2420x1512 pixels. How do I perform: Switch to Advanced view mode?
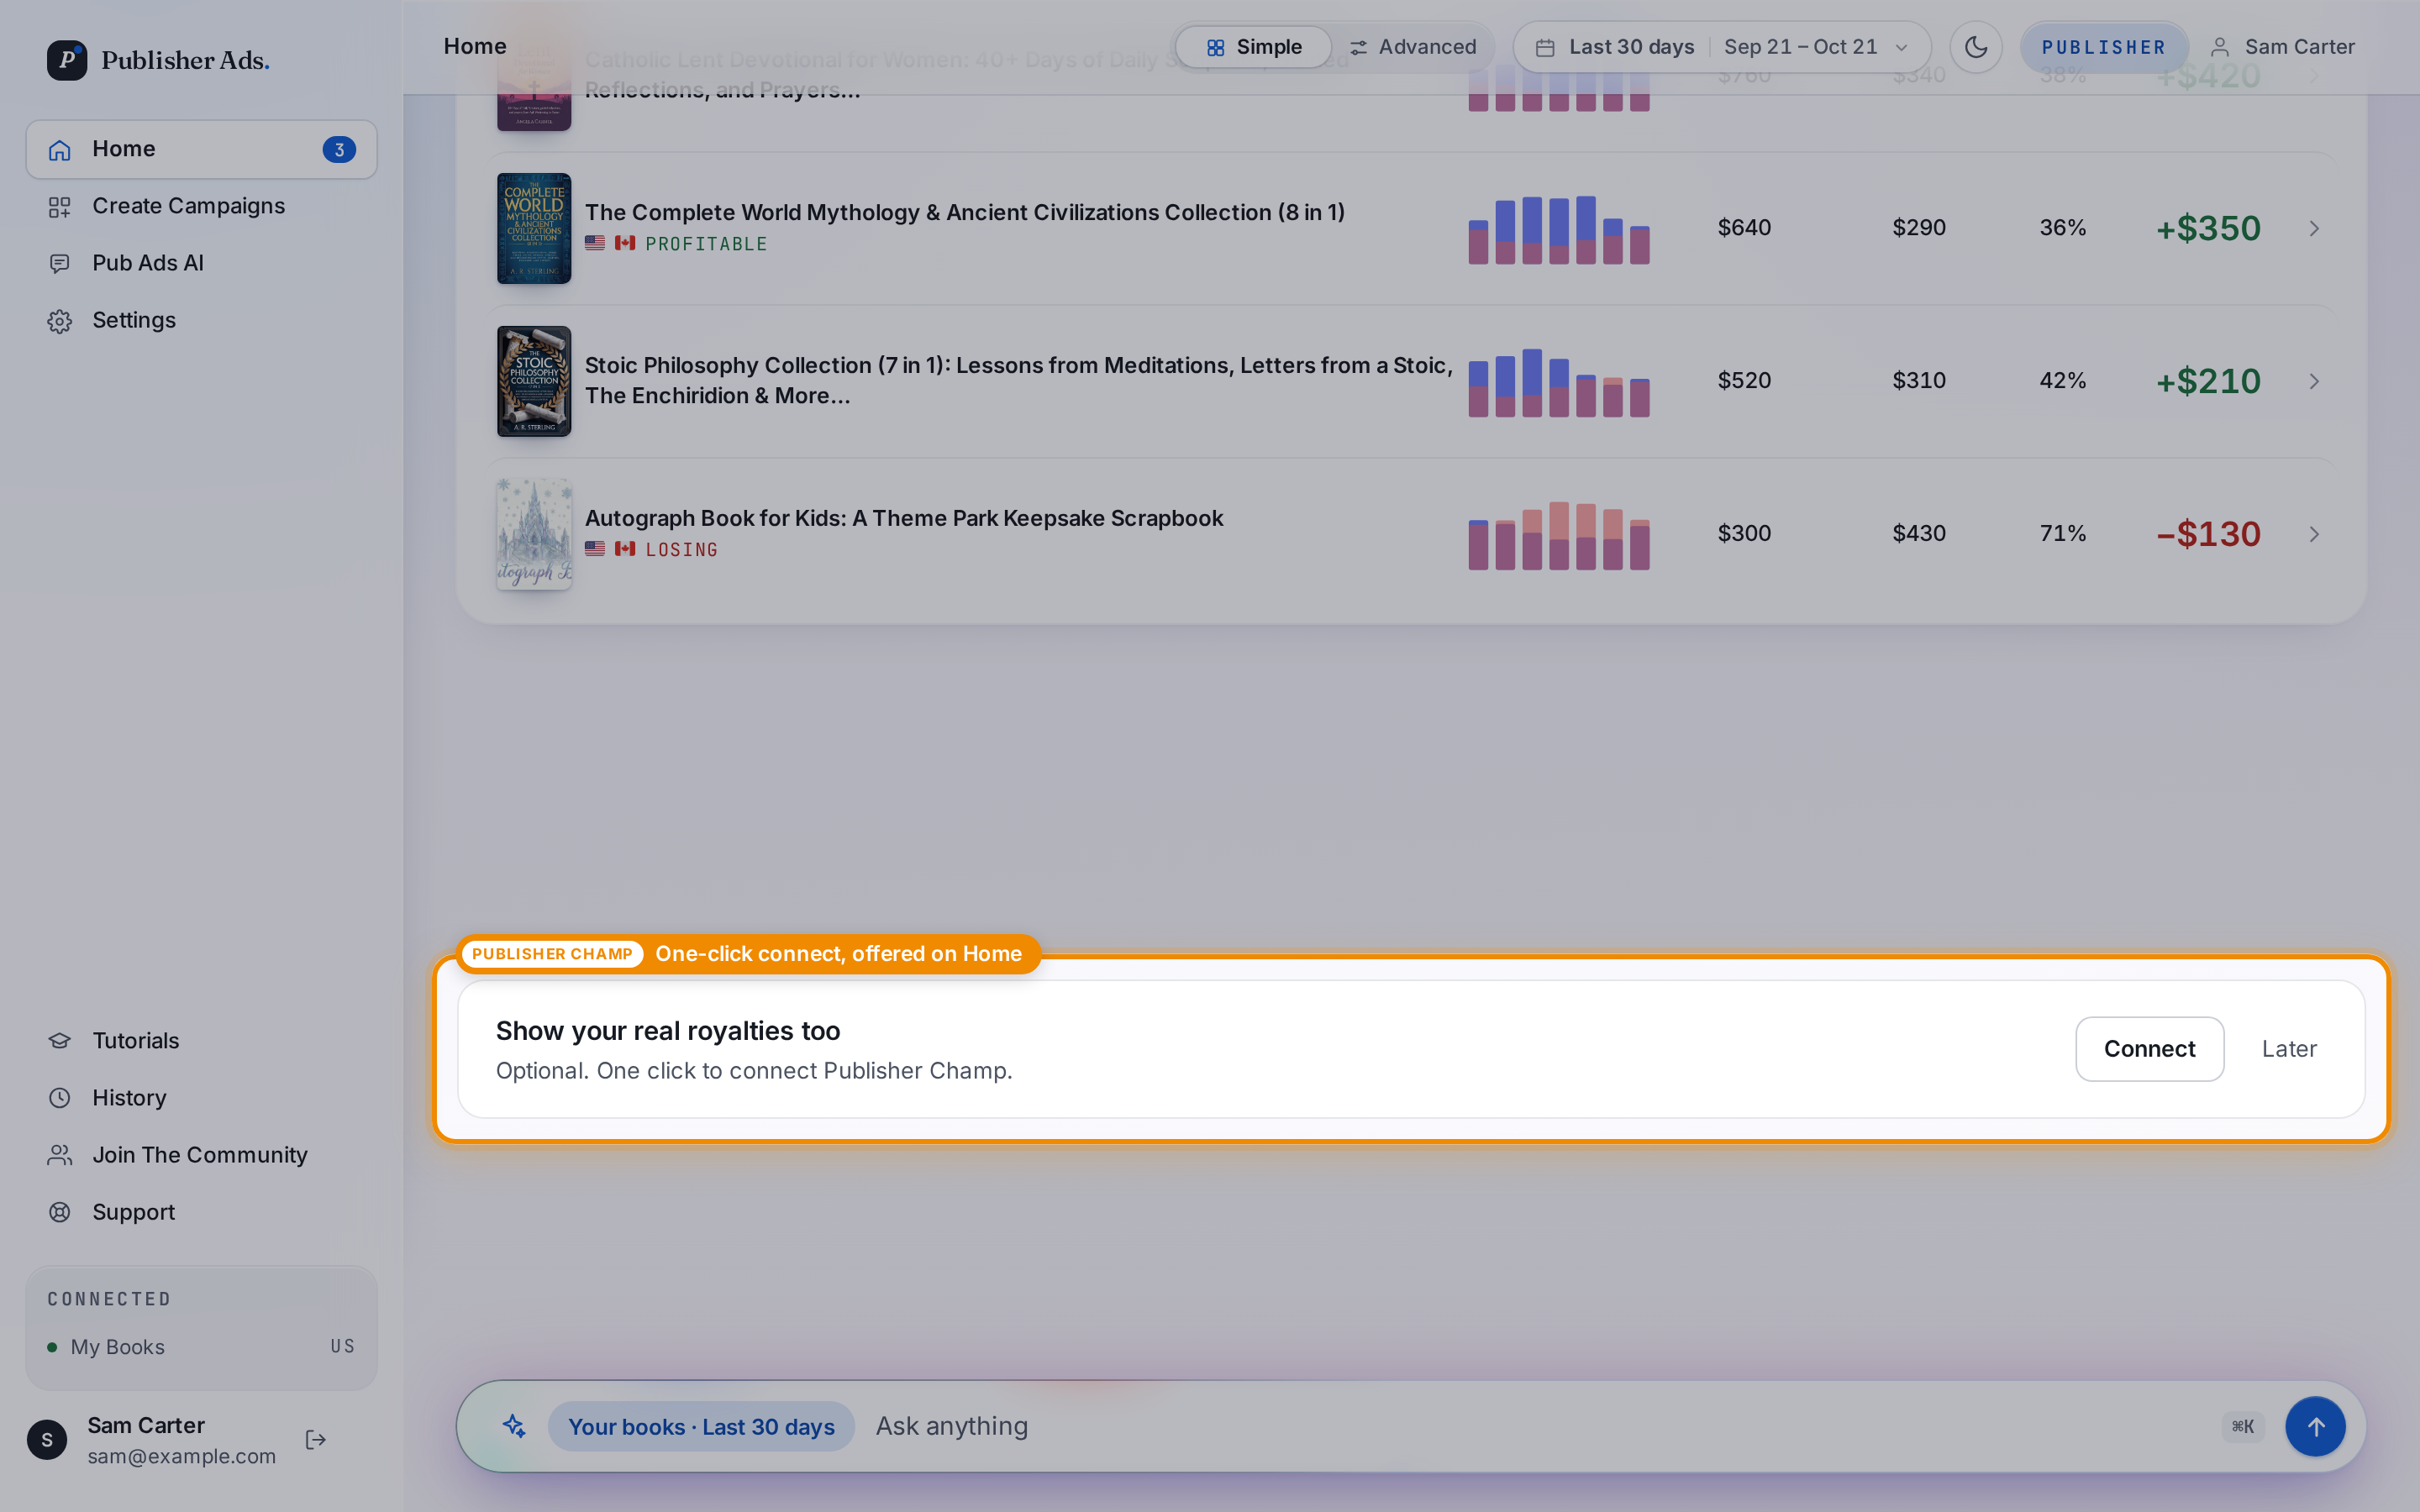point(1412,47)
